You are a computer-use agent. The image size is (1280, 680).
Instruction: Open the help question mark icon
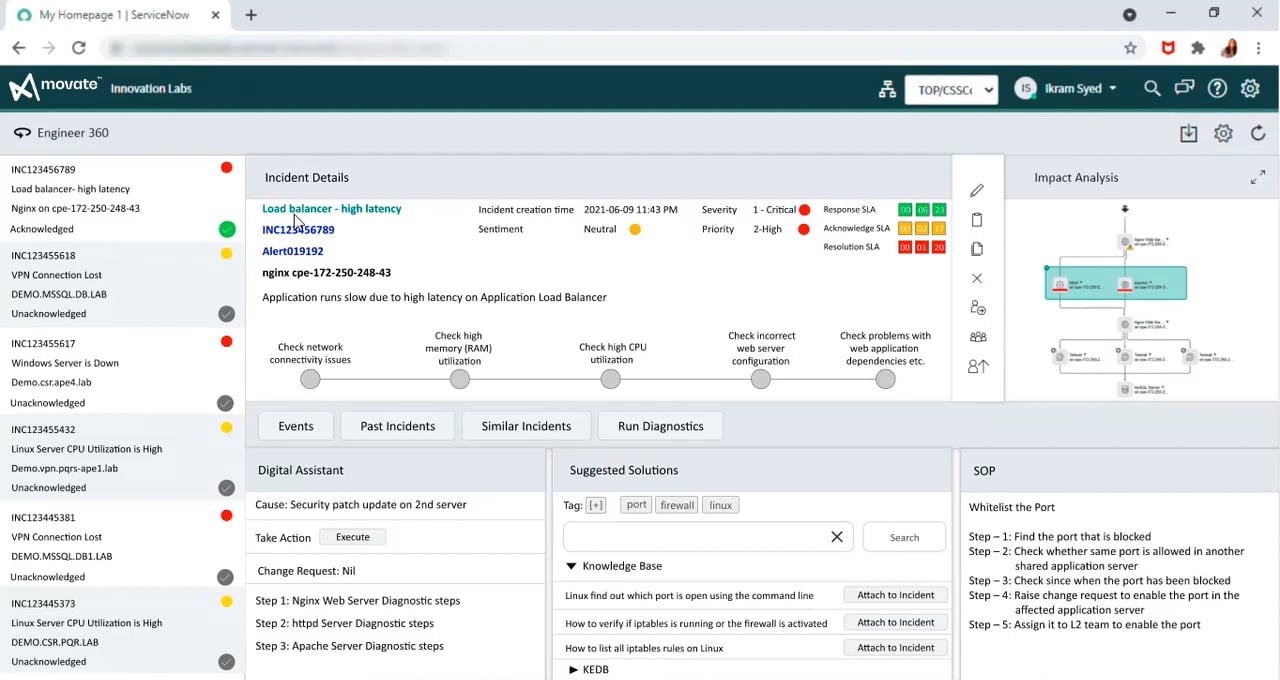point(1217,88)
